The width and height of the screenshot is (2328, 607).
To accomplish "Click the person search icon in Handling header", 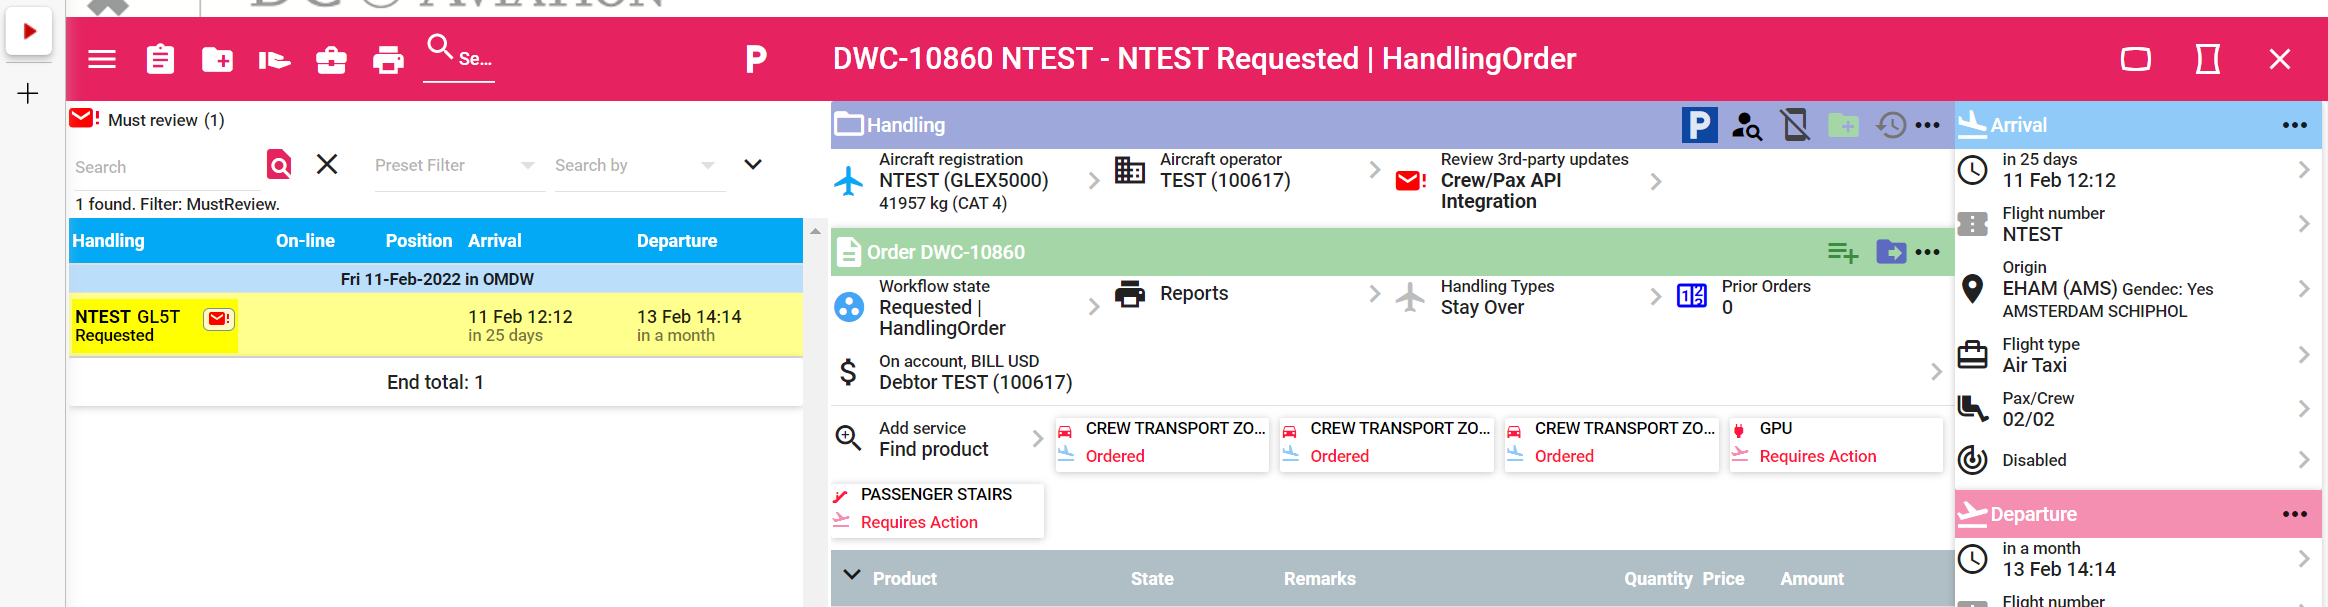I will click(1747, 126).
